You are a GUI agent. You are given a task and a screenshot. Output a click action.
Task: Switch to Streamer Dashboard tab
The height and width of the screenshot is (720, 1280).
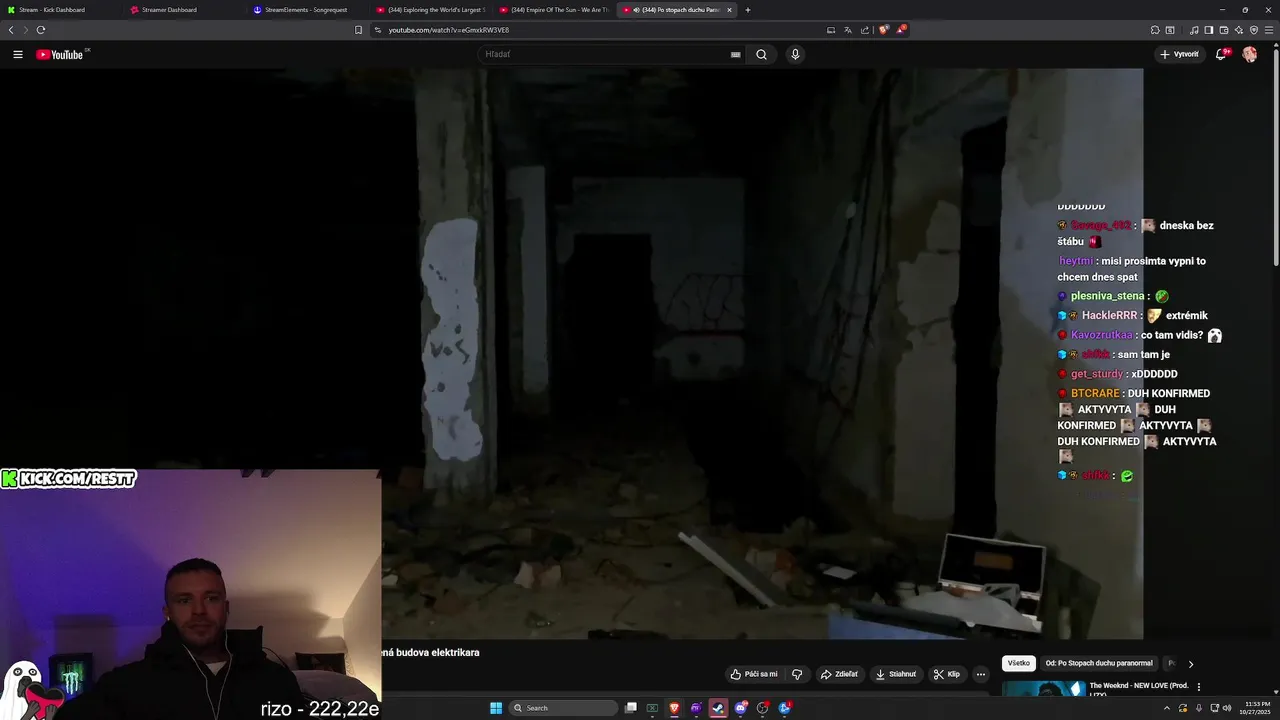click(185, 10)
